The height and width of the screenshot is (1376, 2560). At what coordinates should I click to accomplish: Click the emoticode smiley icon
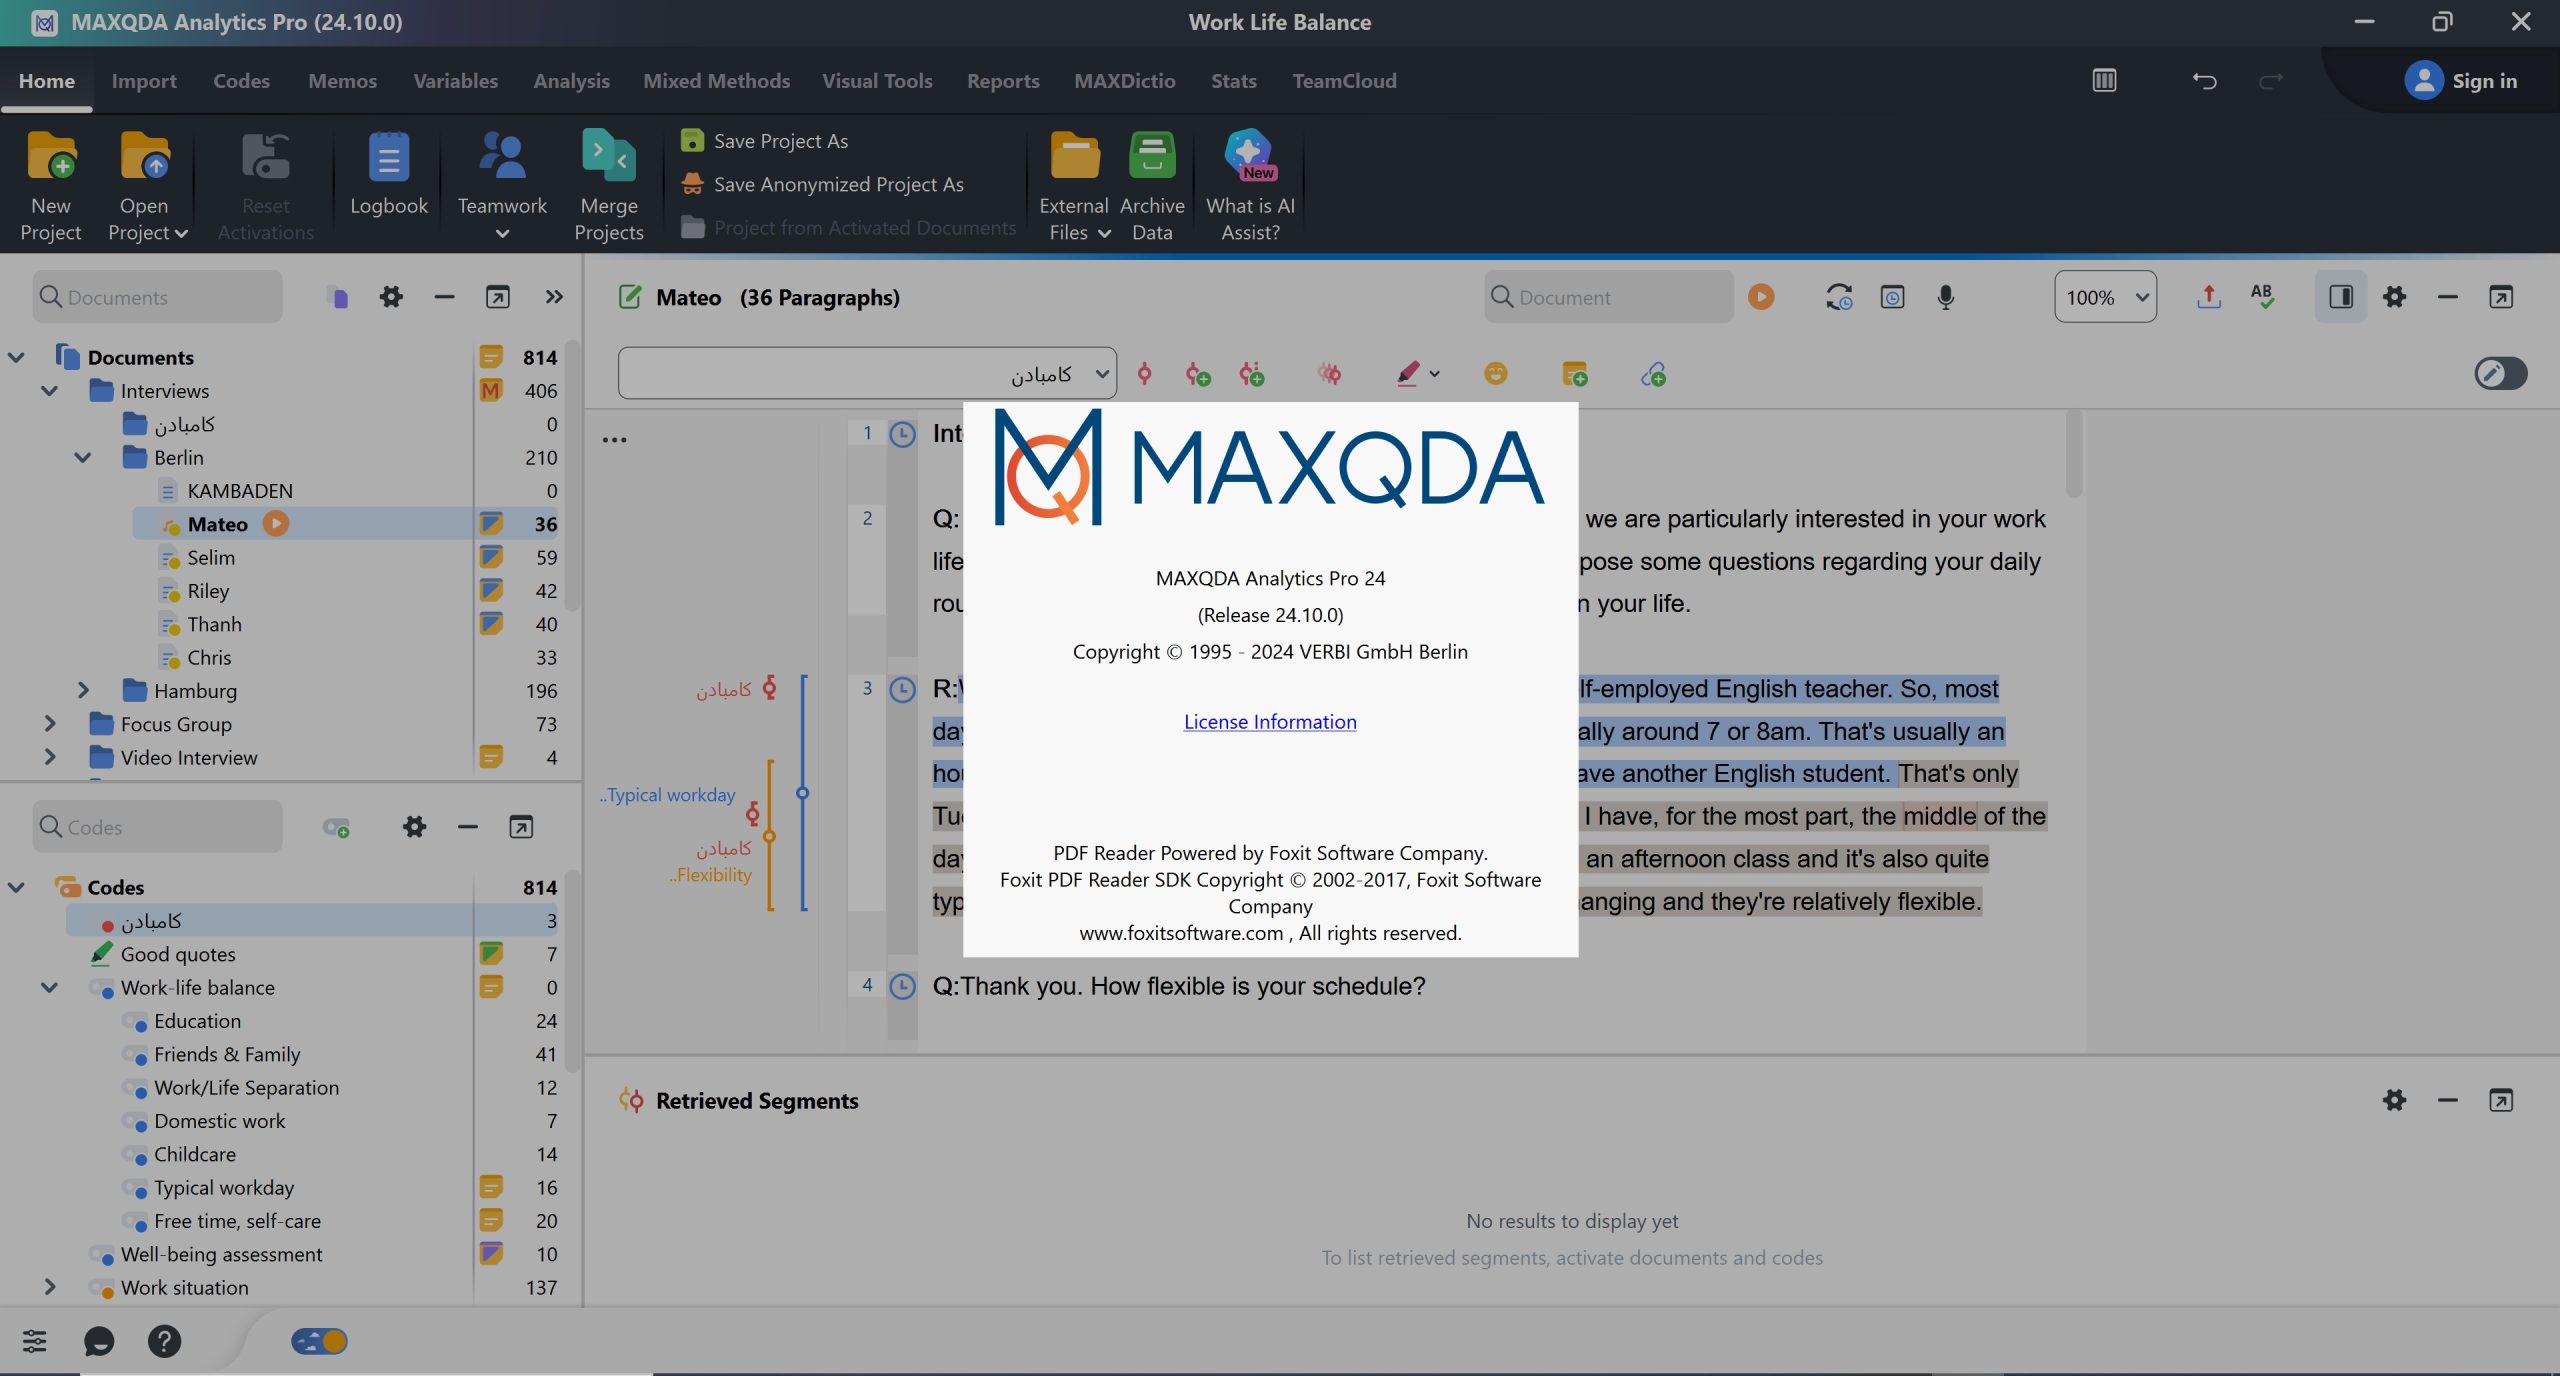(x=1495, y=374)
